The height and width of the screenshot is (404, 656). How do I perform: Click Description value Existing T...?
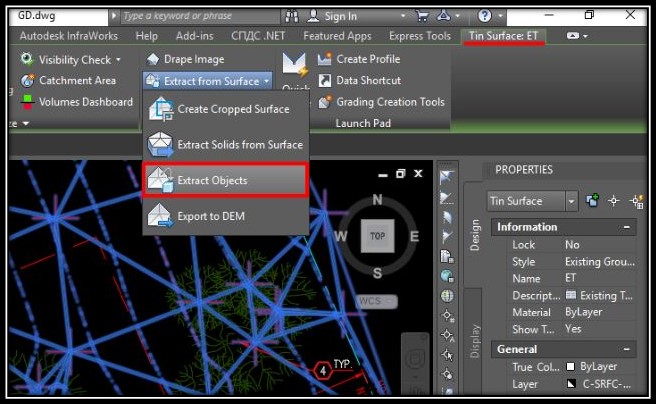coord(599,296)
